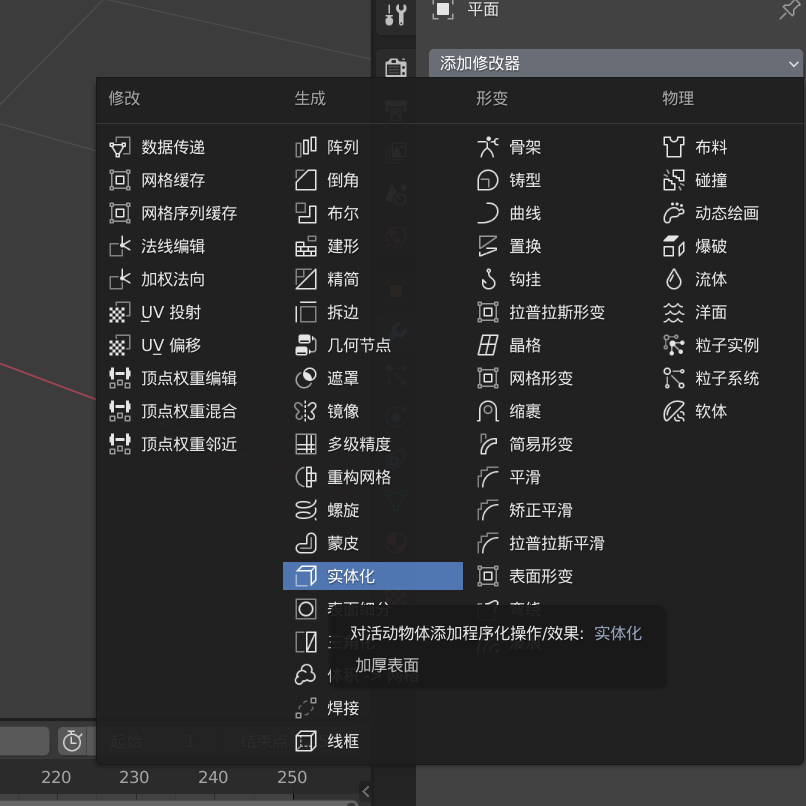The width and height of the screenshot is (806, 806).
Task: Open the tool settings wrench tab
Action: pyautogui.click(x=396, y=14)
